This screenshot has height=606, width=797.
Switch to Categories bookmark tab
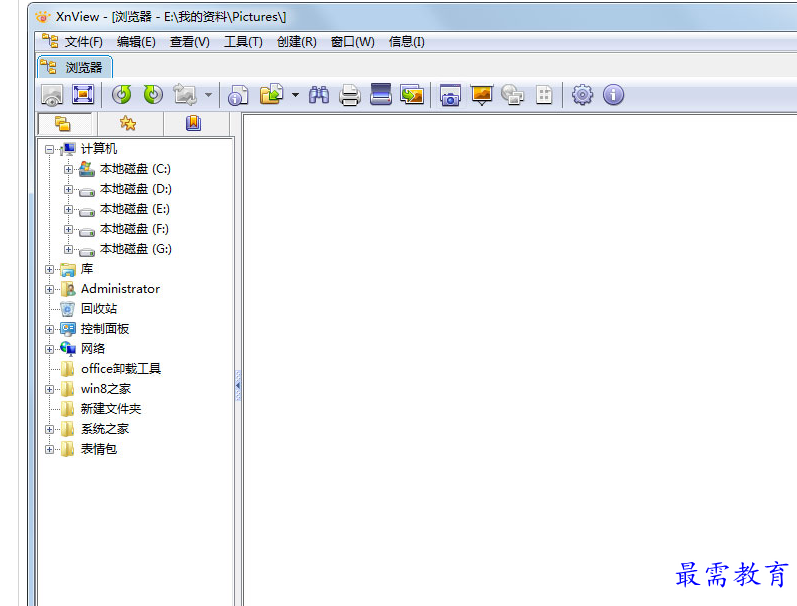(x=194, y=124)
